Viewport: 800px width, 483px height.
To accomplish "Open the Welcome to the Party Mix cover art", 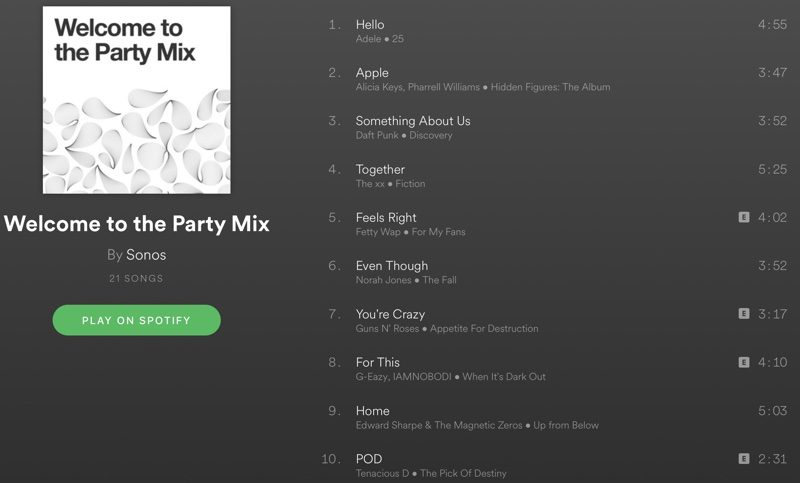I will (x=137, y=100).
